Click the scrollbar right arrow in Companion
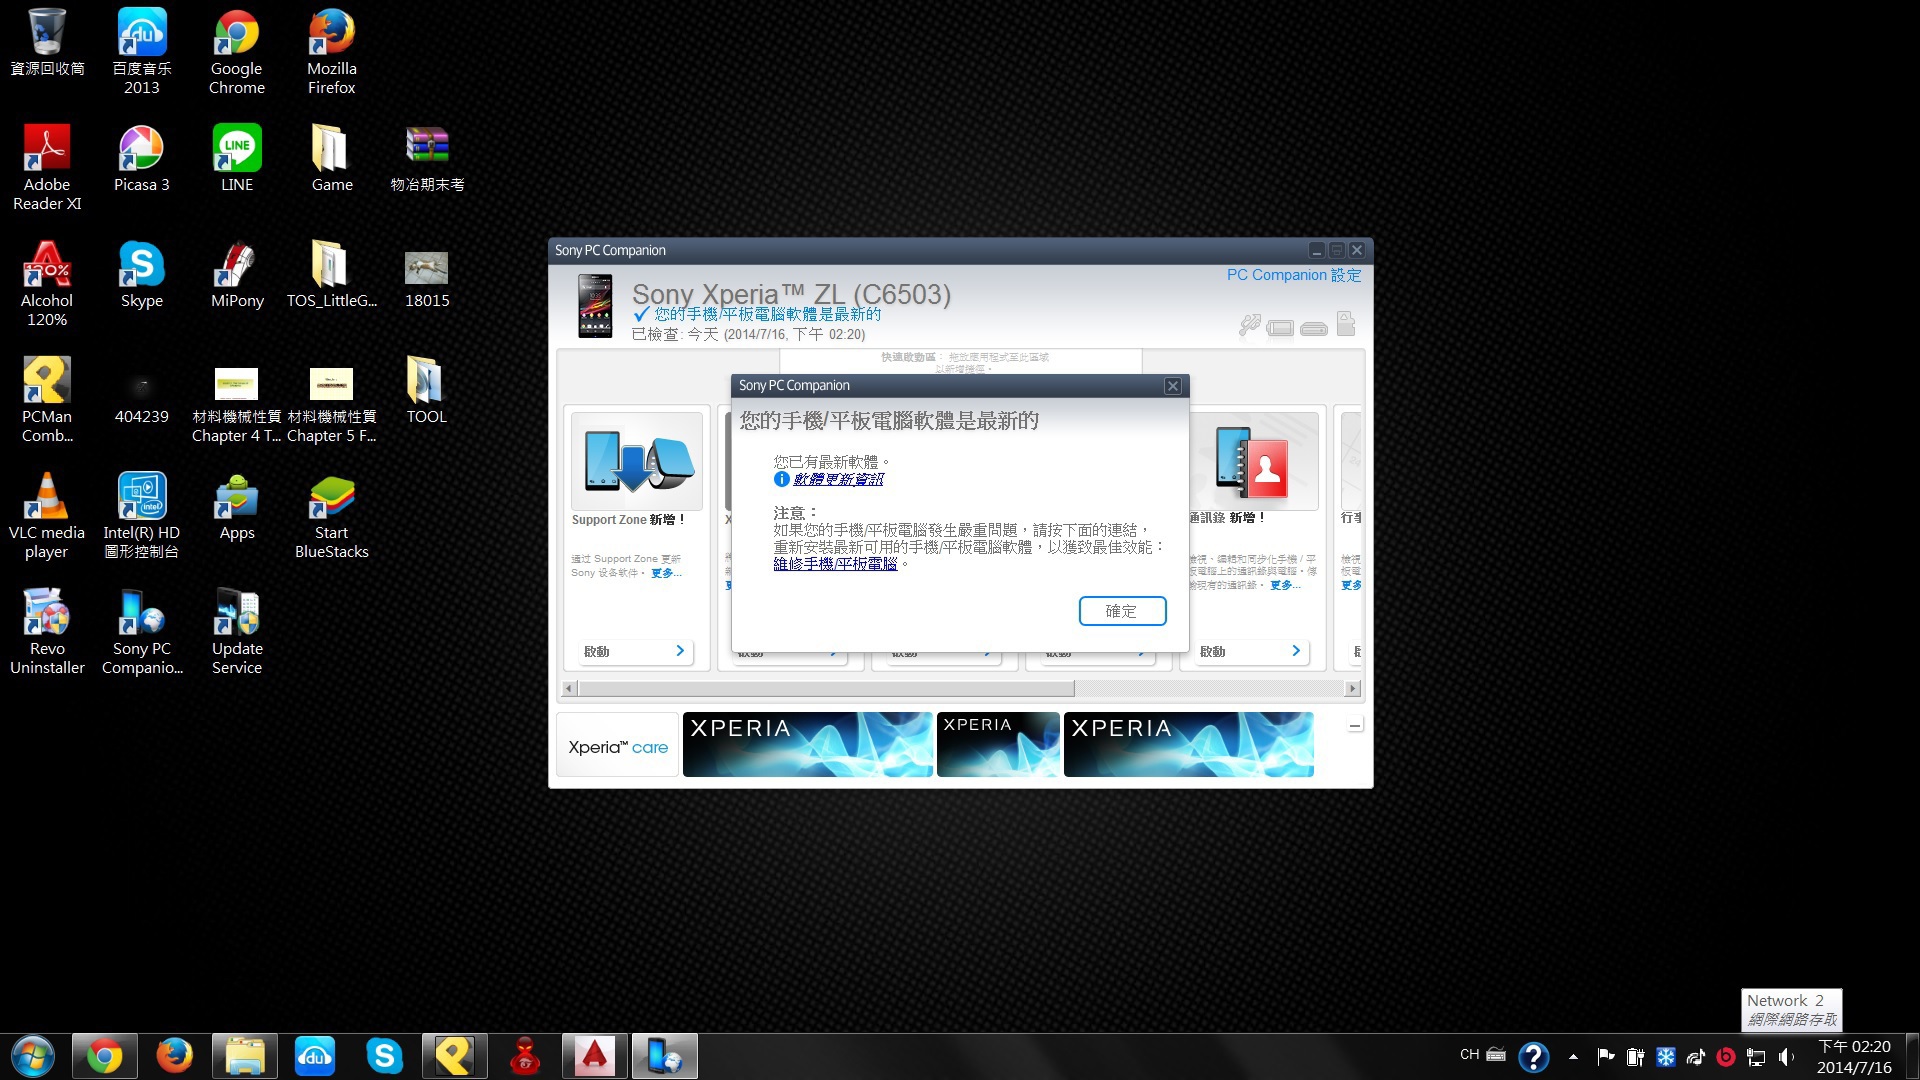 coord(1353,688)
